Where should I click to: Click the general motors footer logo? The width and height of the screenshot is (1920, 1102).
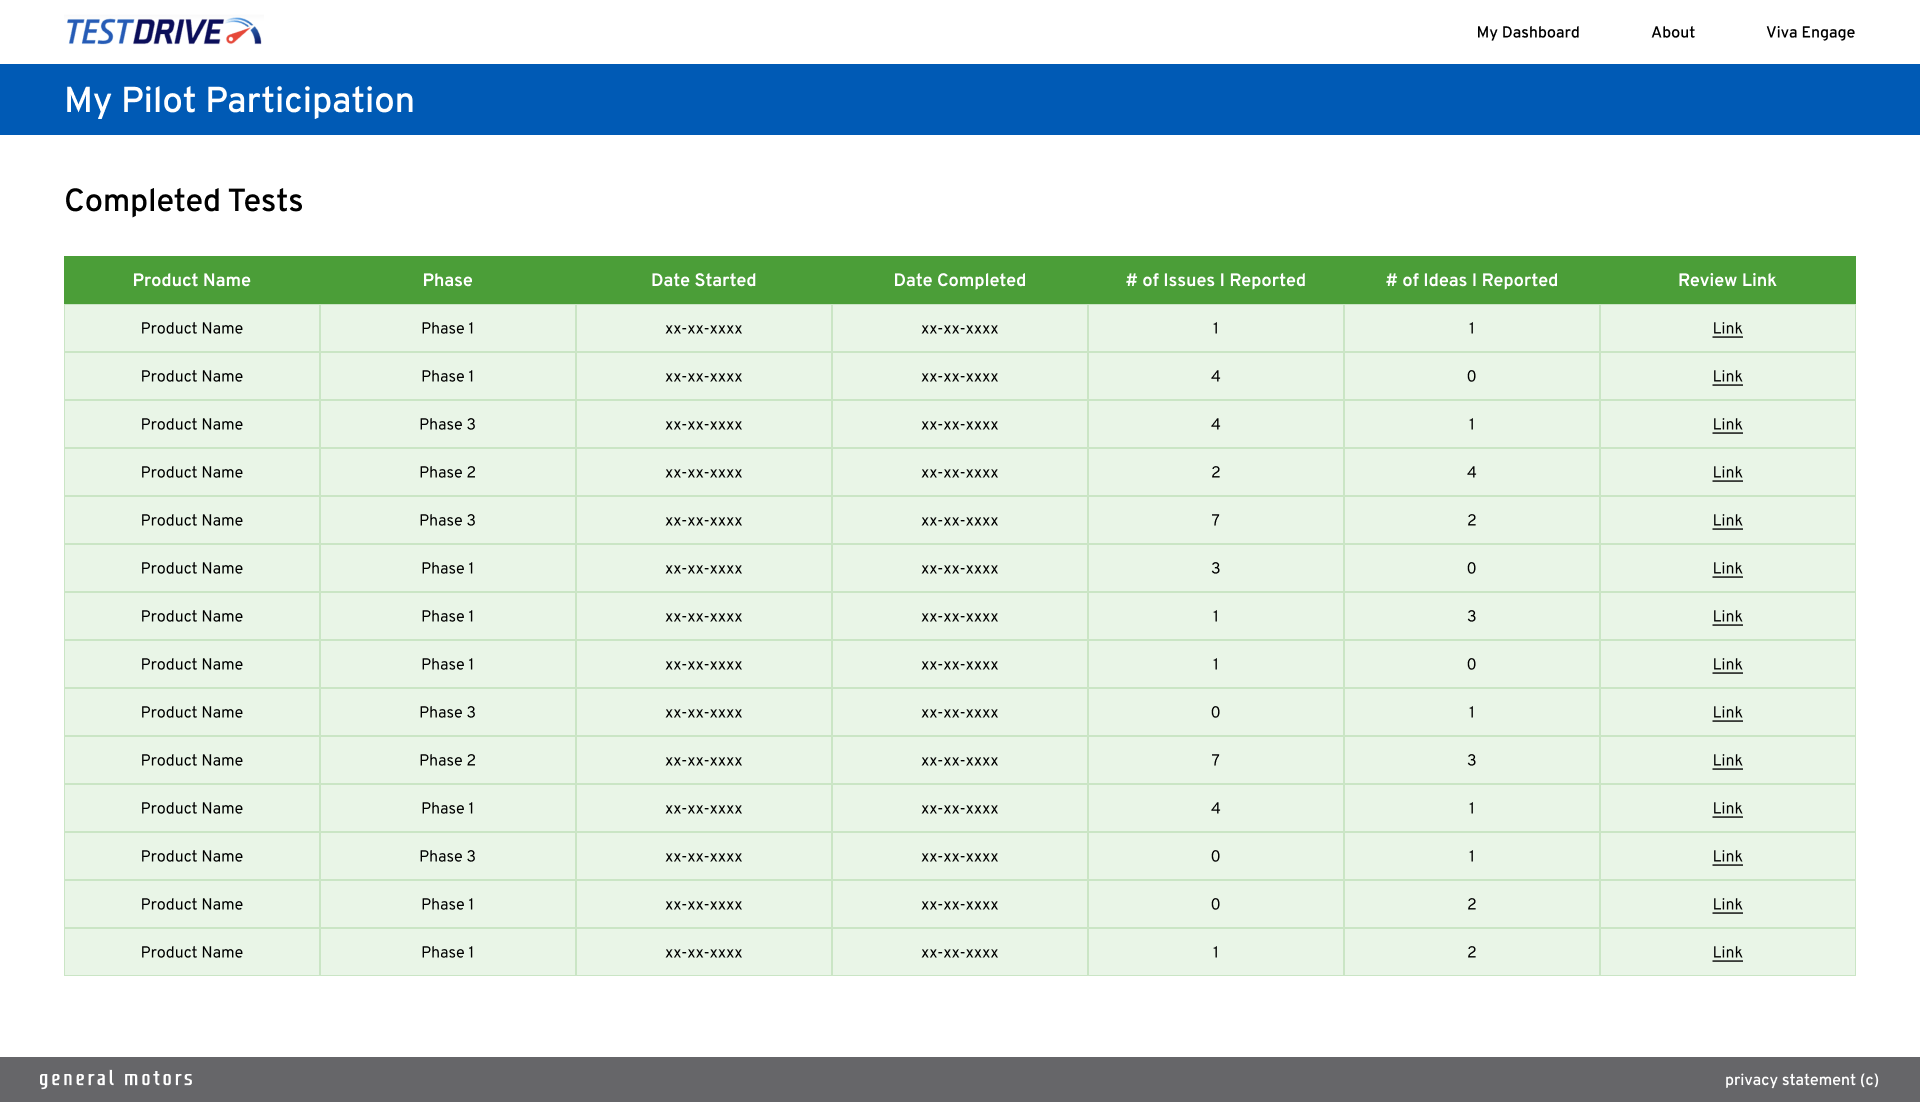116,1079
